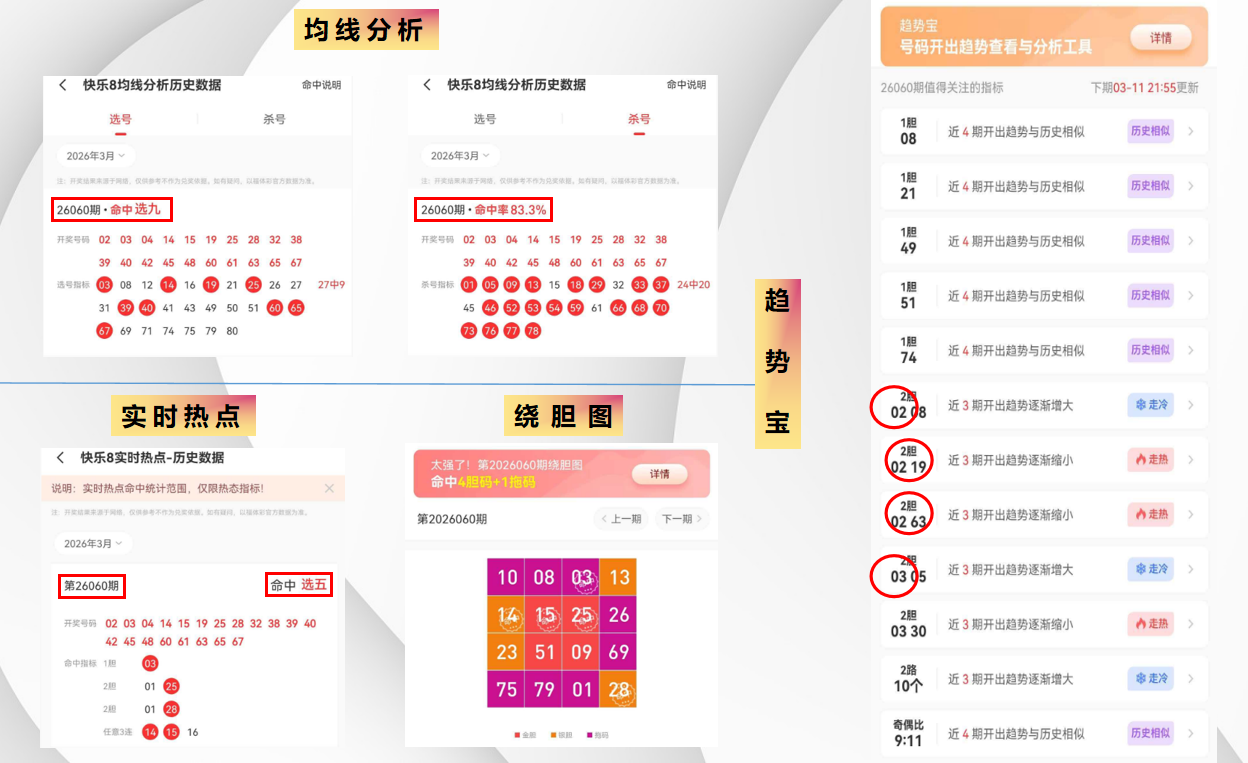
Task: Tap back arrow in the 选号 均线分析 panel
Action: click(63, 85)
